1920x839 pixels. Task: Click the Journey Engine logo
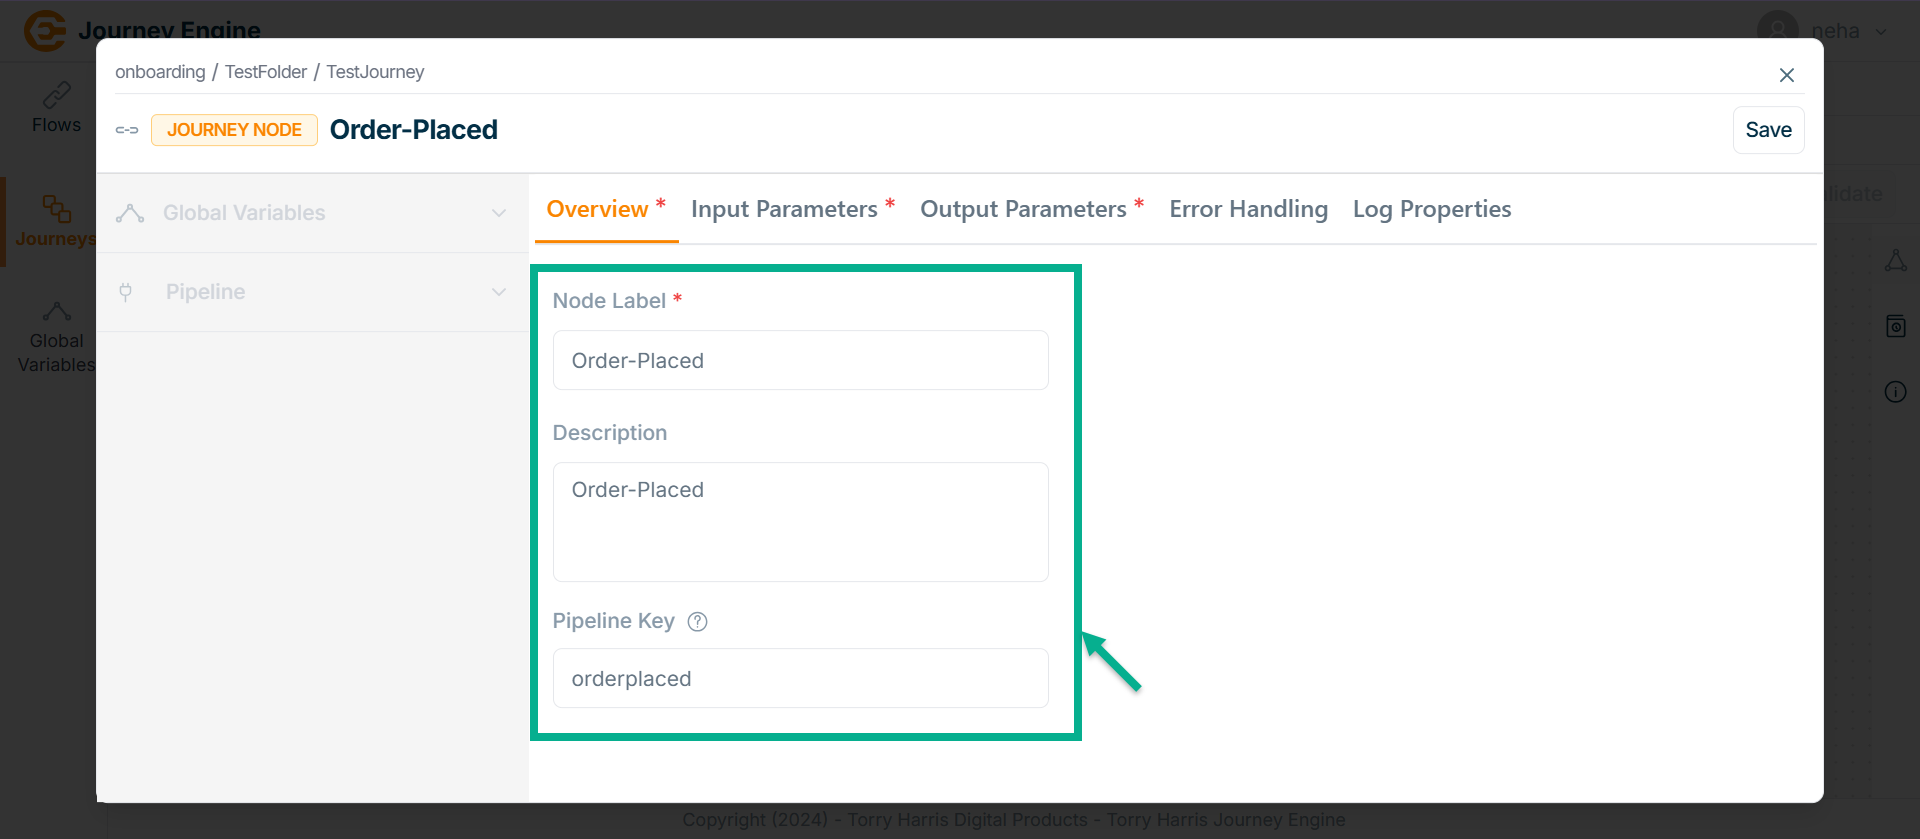click(x=45, y=30)
